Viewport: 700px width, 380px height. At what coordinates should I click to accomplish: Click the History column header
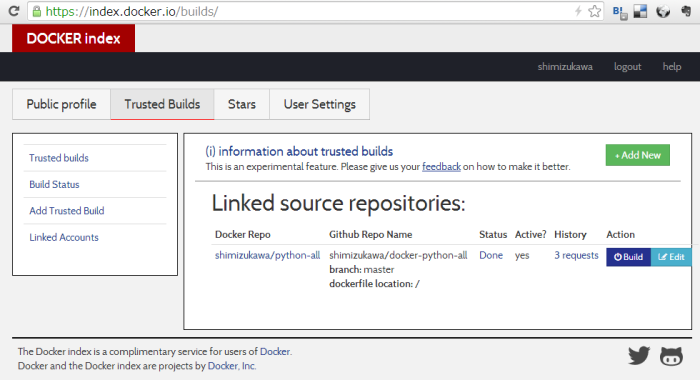pos(570,234)
